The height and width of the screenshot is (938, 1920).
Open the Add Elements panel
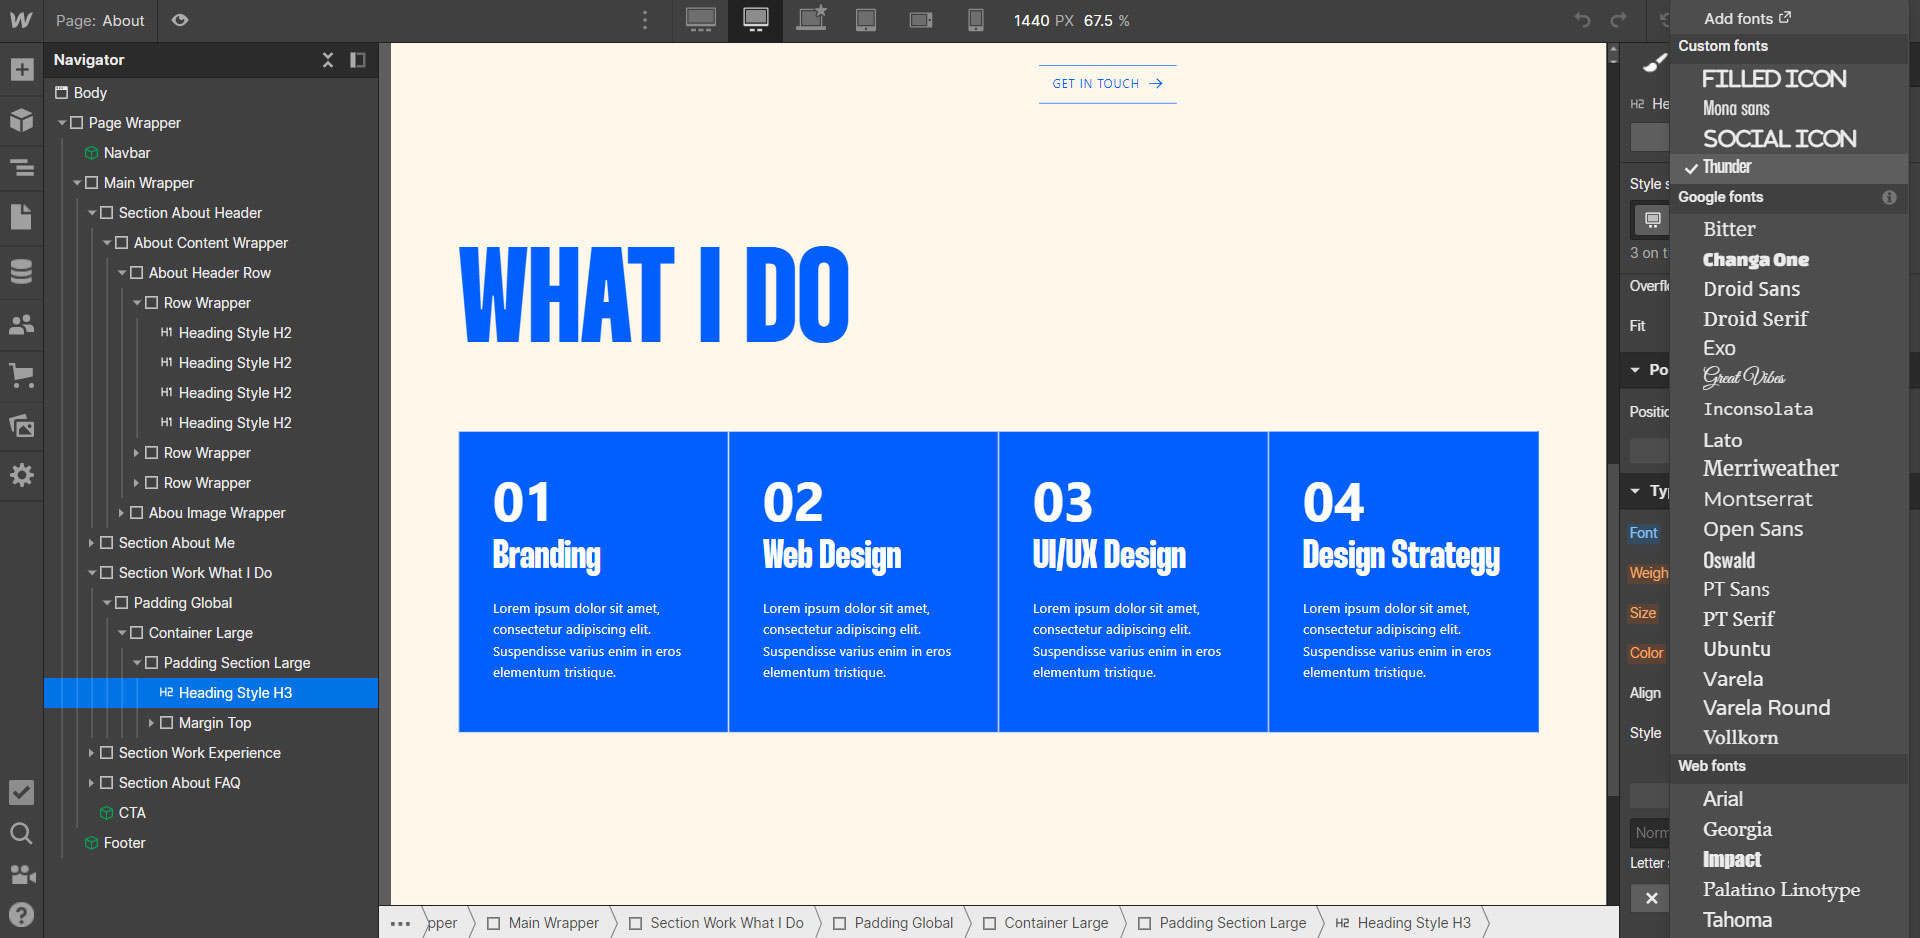pos(22,69)
